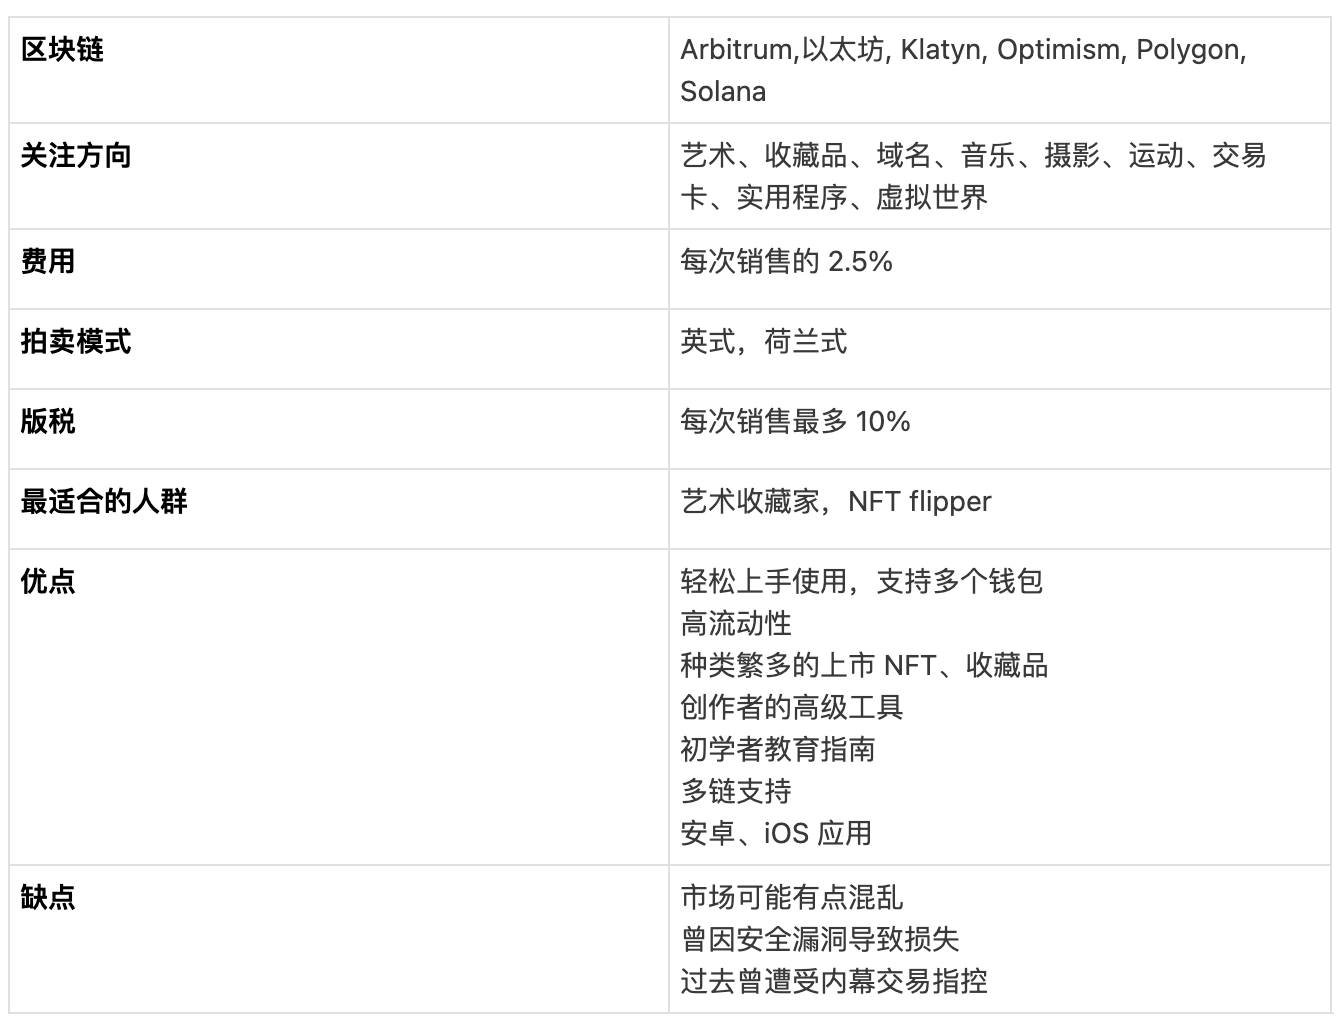Click the 安卓、iOS 应用 line
The image size is (1342, 1036).
tap(776, 834)
